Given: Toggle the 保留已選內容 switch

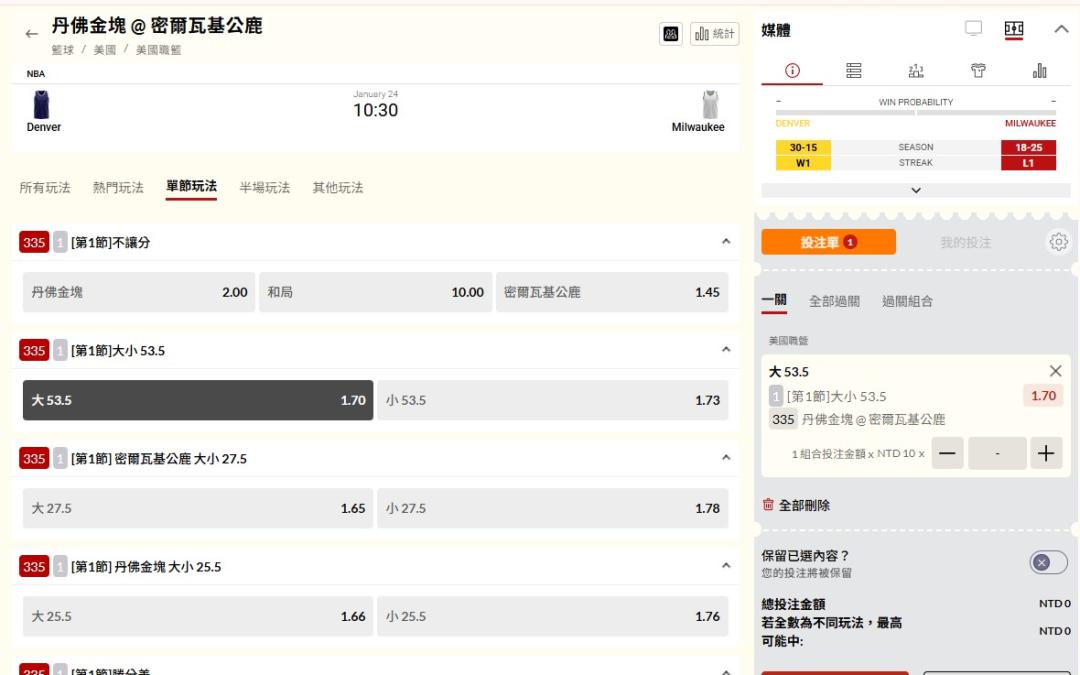Looking at the screenshot, I should pos(1048,563).
